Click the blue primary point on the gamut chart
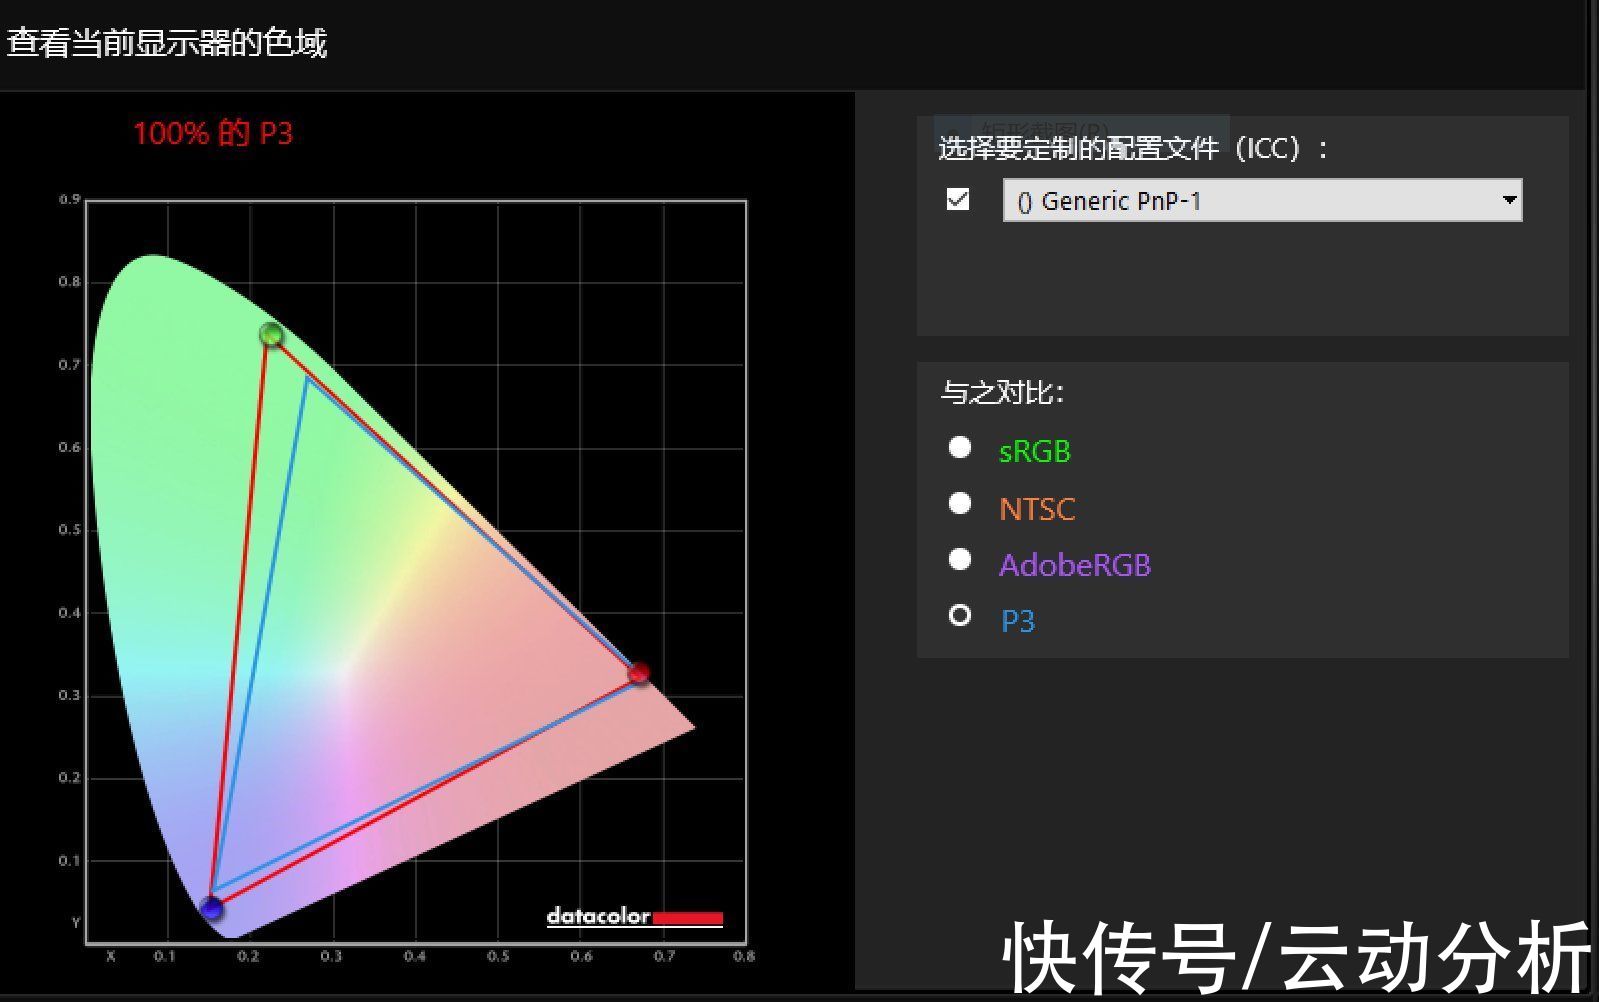 point(211,909)
